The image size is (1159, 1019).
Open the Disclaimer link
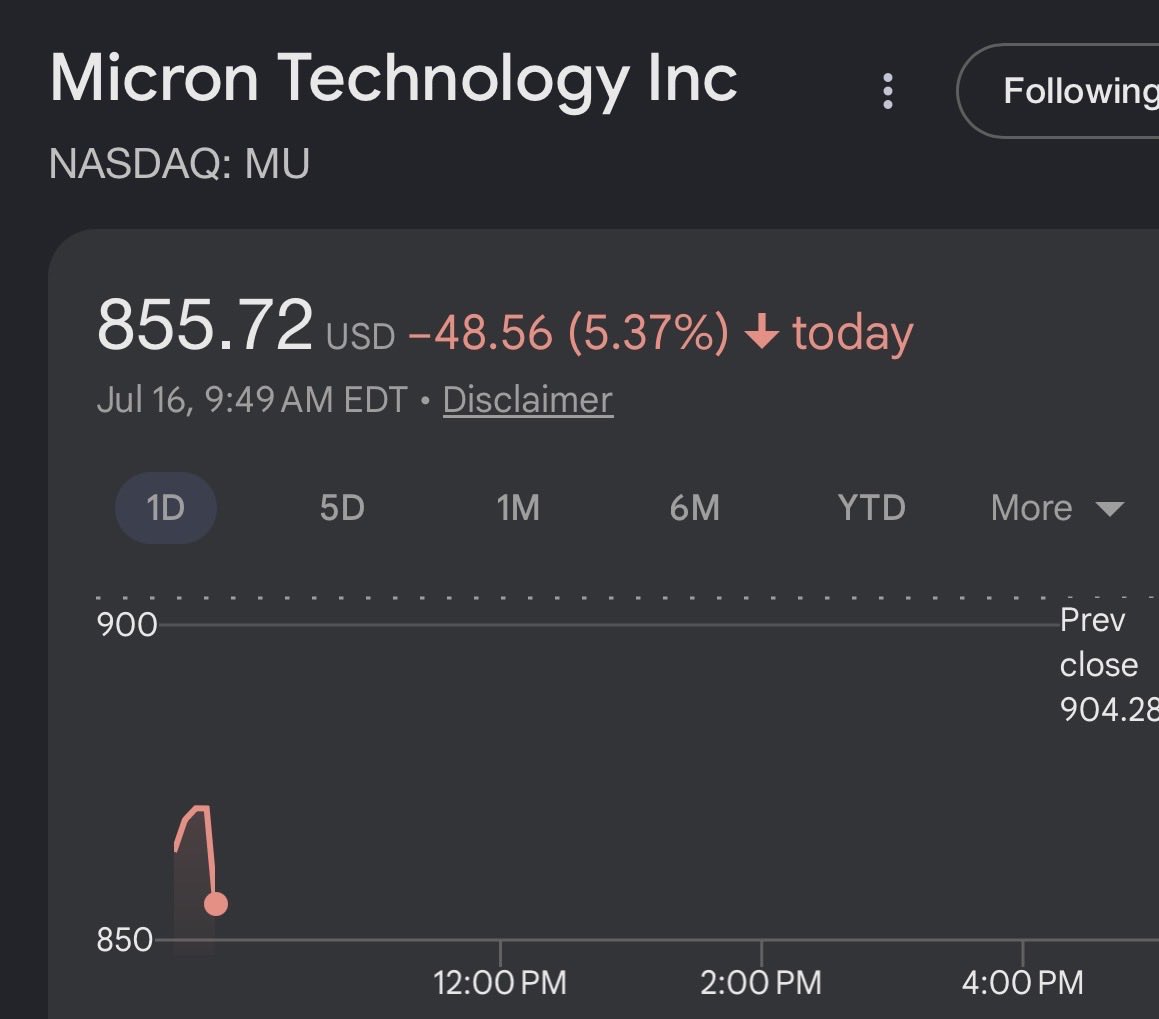[528, 400]
